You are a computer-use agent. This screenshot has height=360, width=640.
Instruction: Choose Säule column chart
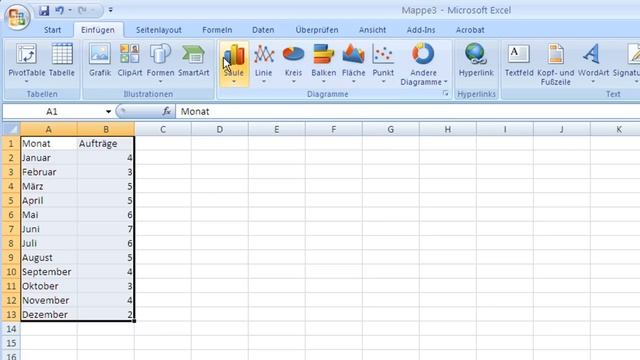[234, 64]
